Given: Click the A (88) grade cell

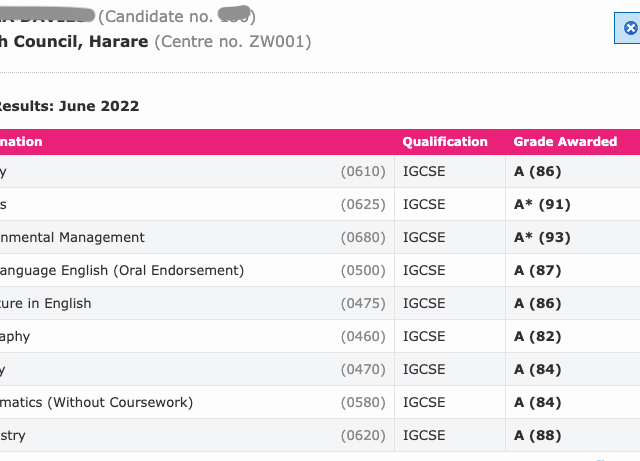Looking at the screenshot, I should pos(538,435).
